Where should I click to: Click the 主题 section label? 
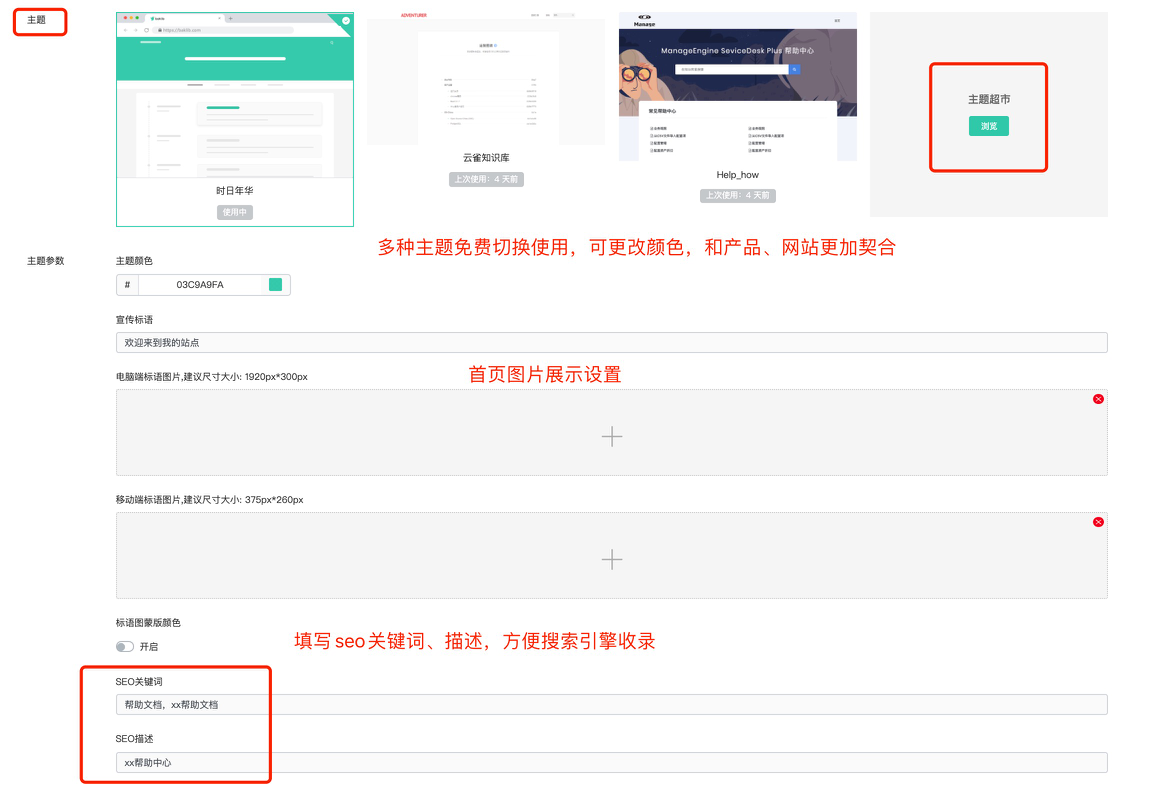[x=36, y=20]
